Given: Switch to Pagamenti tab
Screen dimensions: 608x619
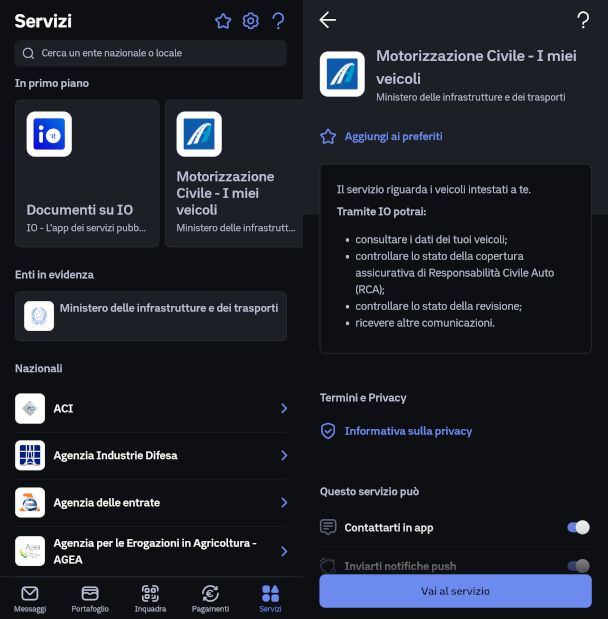Looking at the screenshot, I should pyautogui.click(x=210, y=599).
